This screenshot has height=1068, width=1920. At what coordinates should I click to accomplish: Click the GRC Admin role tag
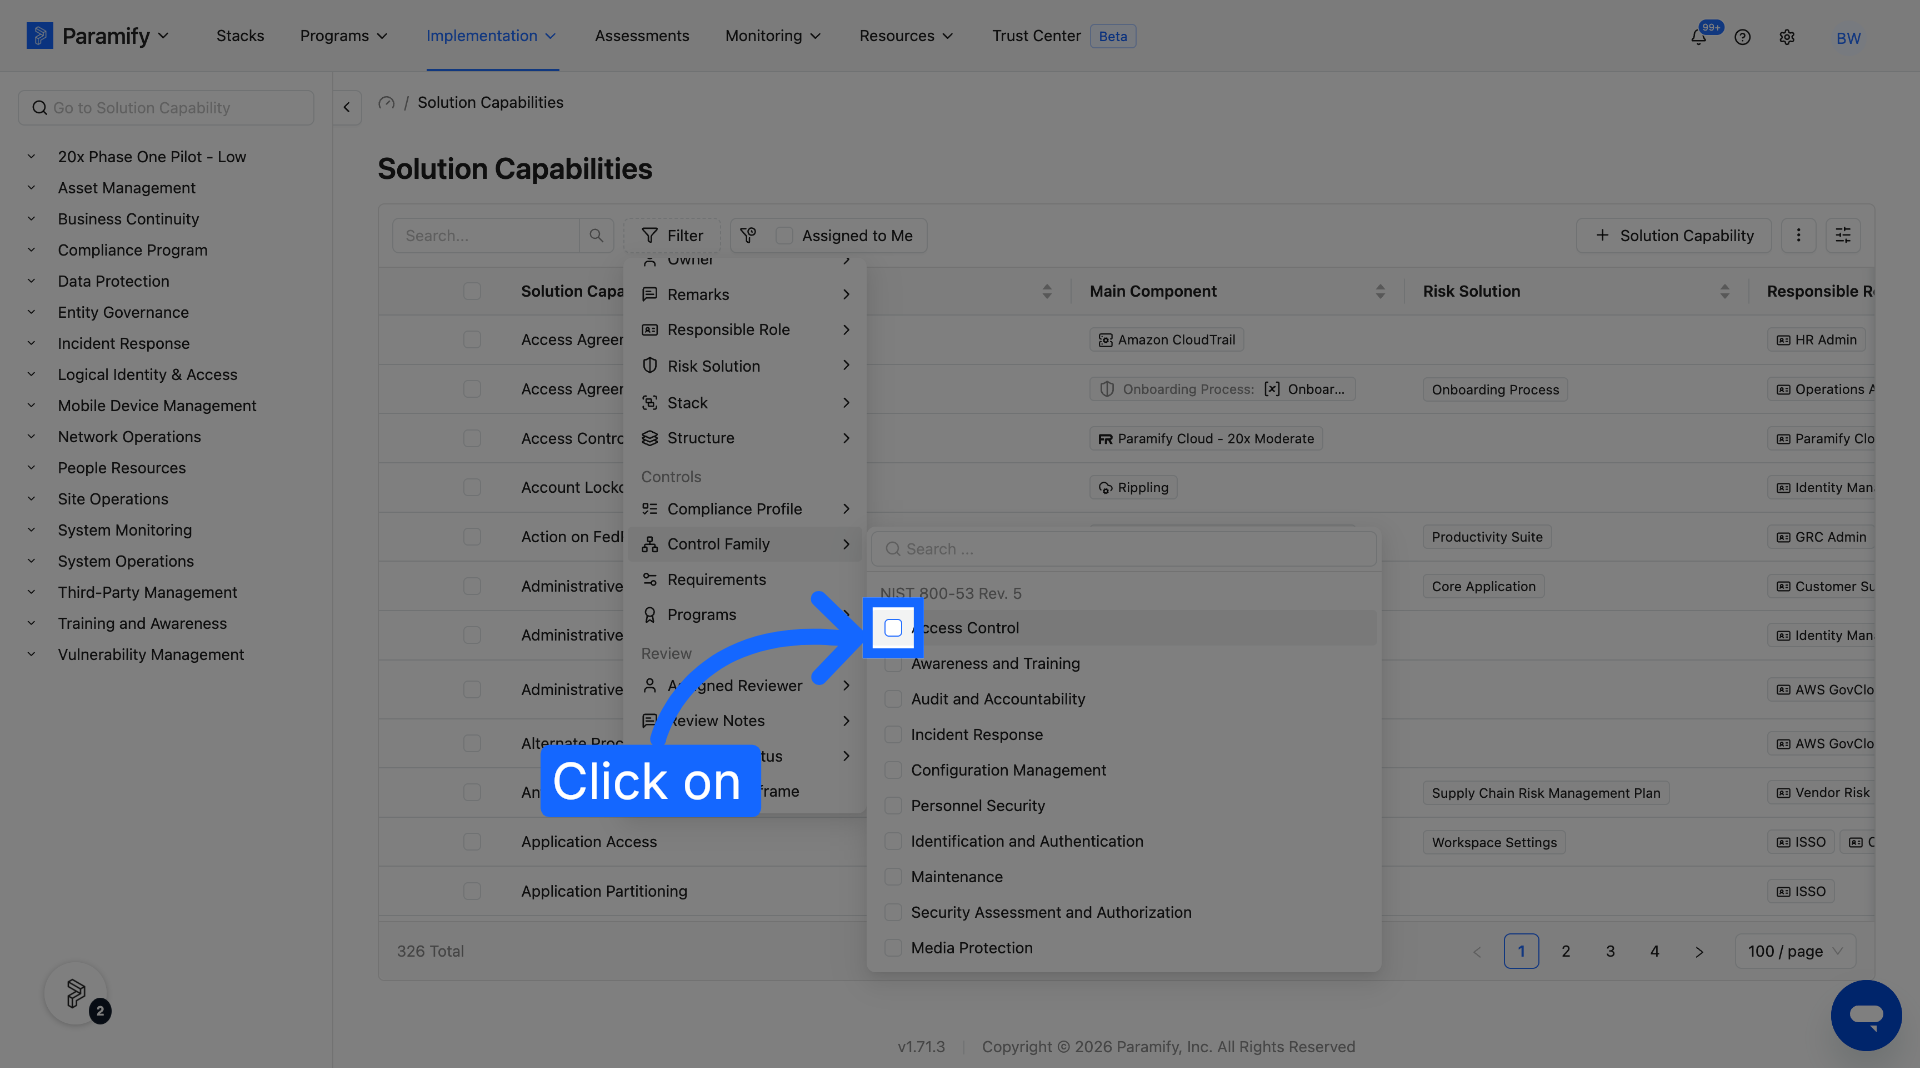[1821, 537]
